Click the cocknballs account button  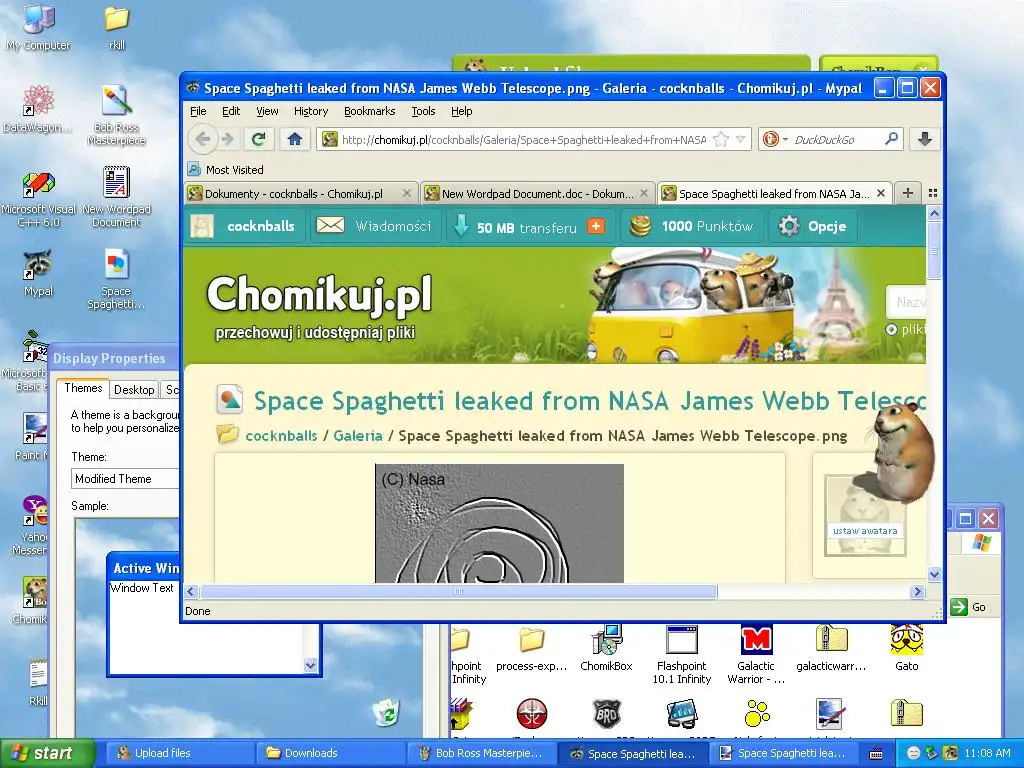pos(246,226)
